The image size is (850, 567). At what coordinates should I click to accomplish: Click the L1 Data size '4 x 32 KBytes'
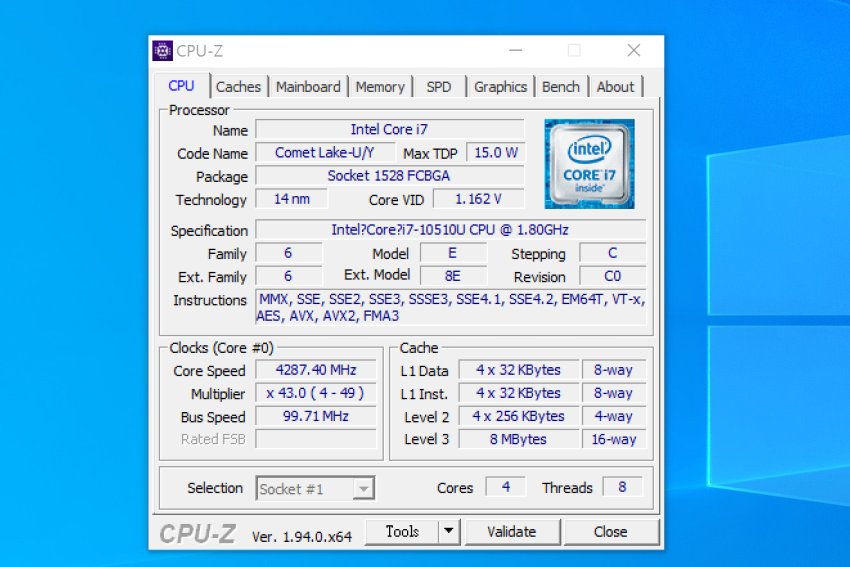click(519, 370)
